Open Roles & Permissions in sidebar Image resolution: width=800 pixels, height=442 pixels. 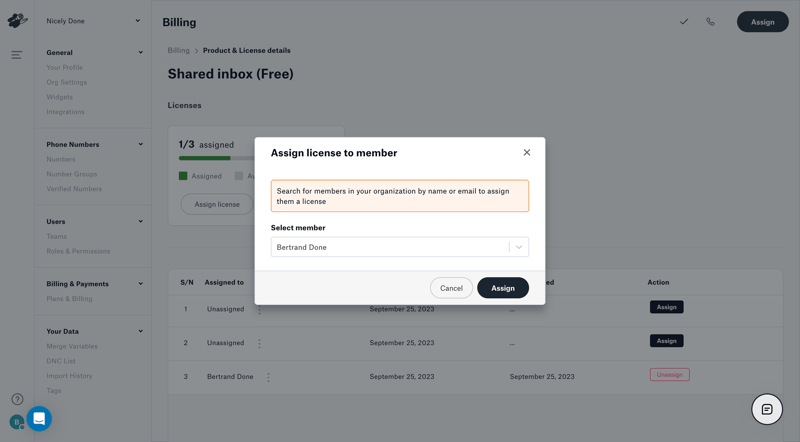[78, 251]
